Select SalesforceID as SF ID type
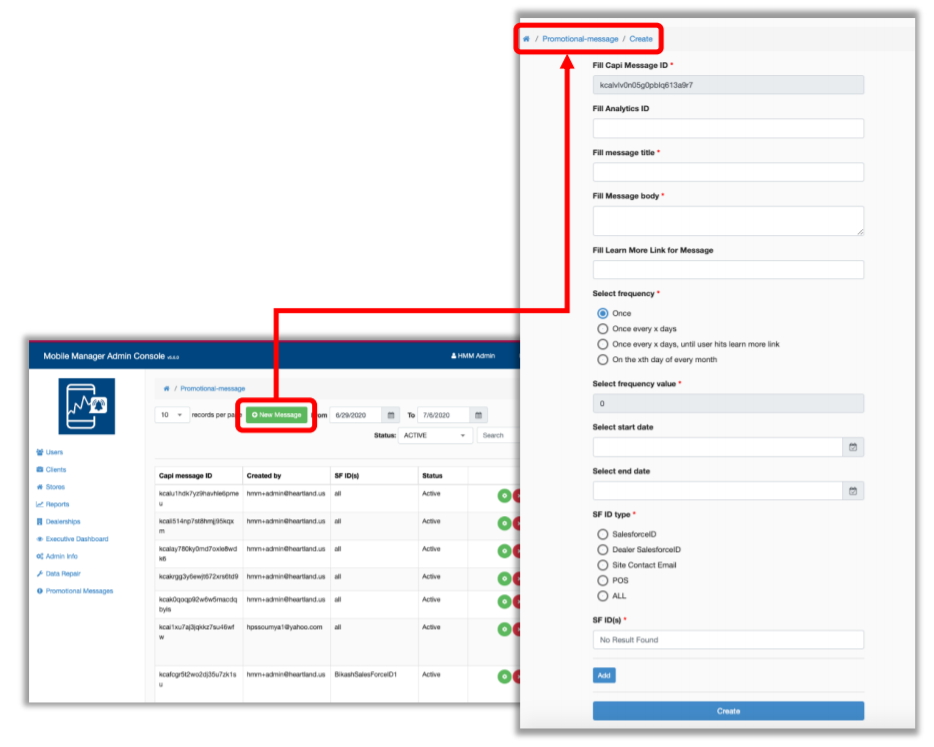This screenshot has height=747, width=934. [x=602, y=535]
